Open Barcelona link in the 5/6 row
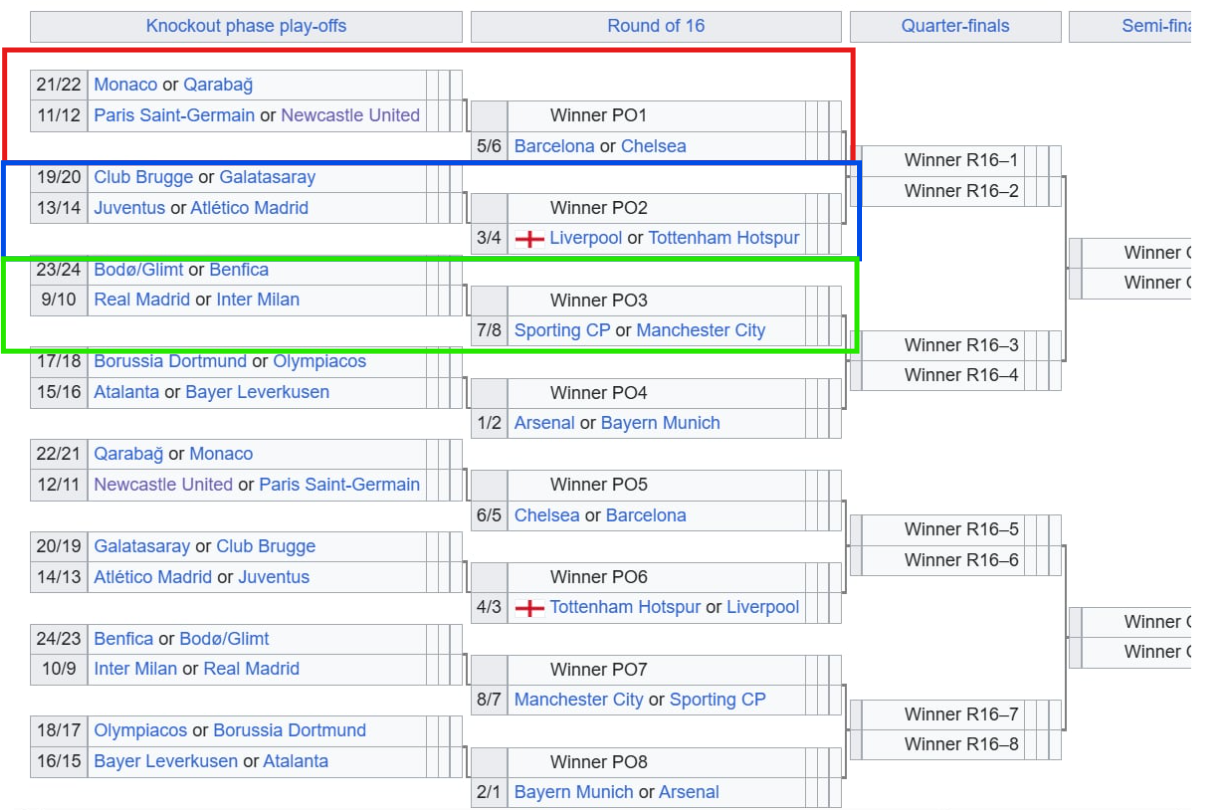 pos(554,146)
